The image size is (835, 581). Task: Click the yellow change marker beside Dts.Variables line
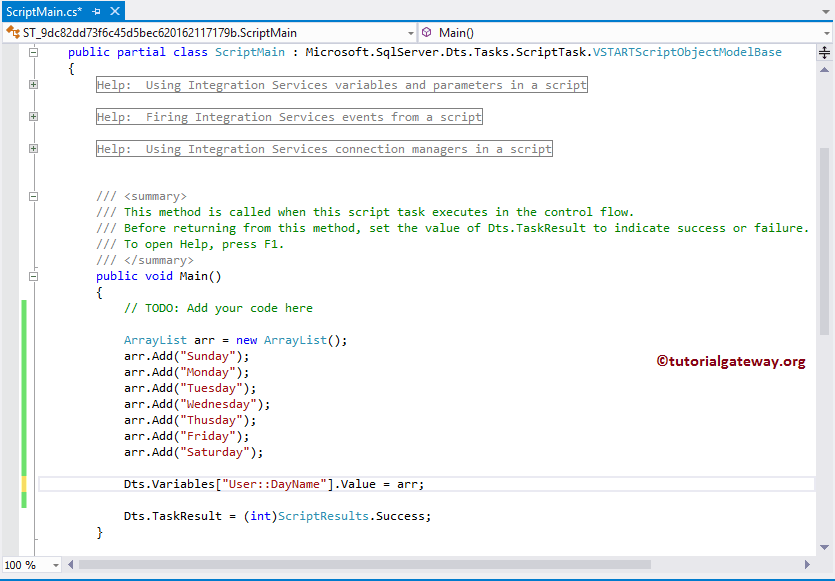coord(24,483)
